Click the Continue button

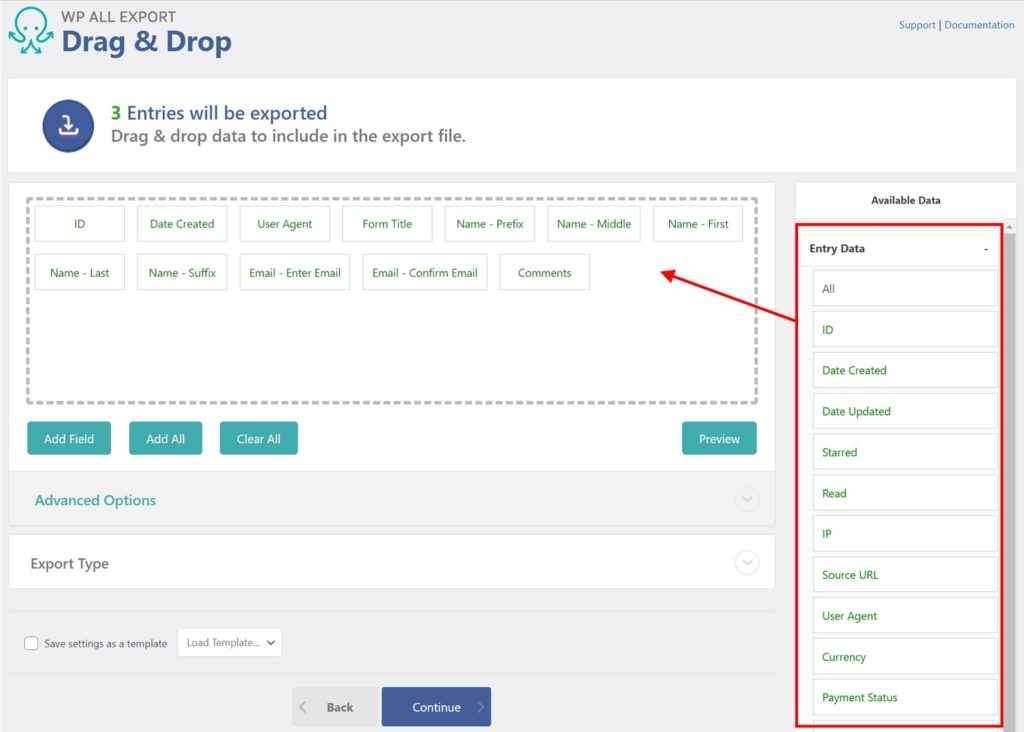tap(436, 705)
